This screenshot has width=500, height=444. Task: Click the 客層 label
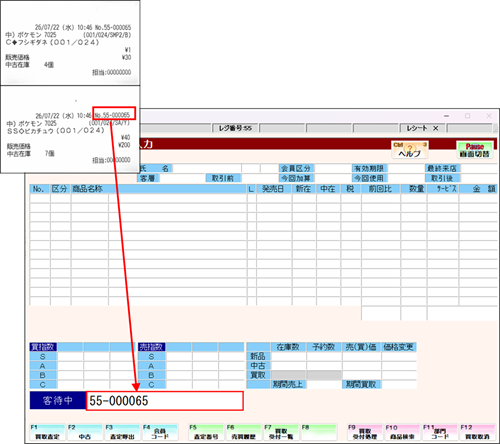[148, 178]
